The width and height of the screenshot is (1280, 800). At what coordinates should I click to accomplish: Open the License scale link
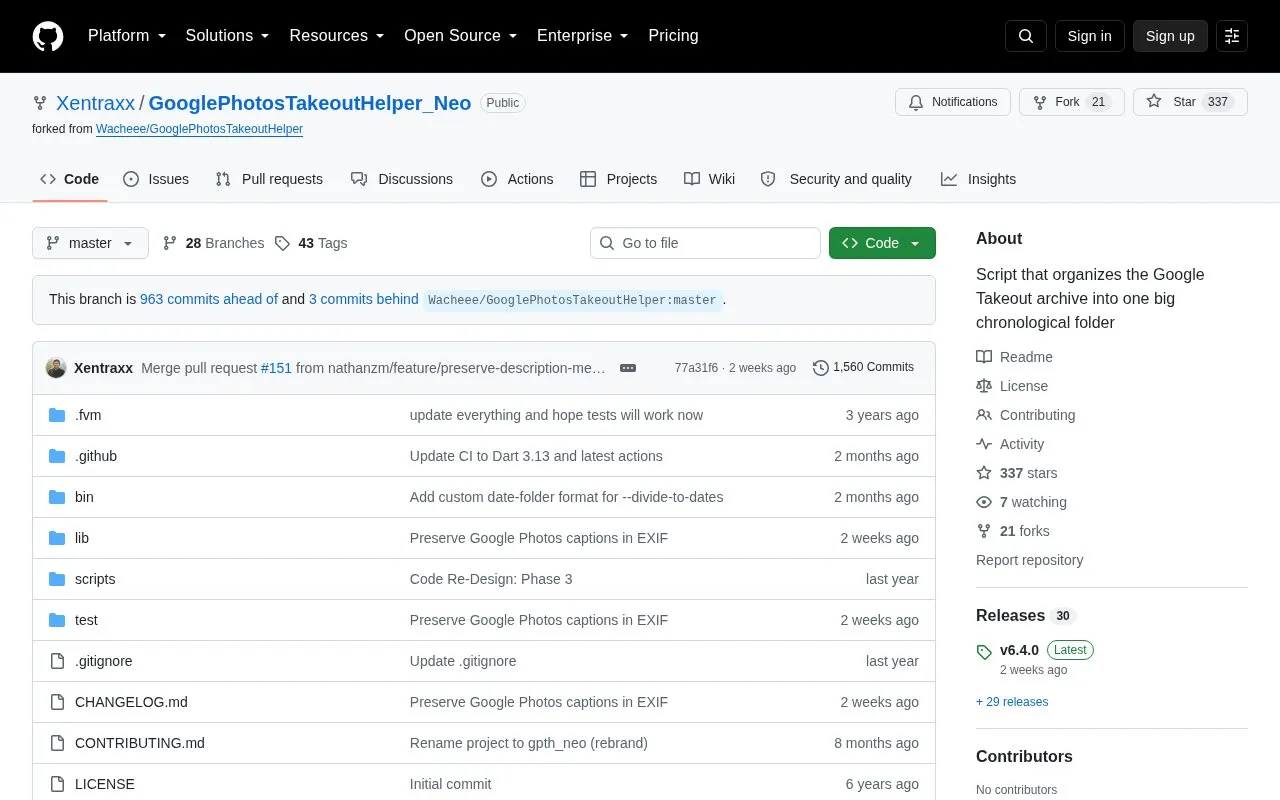(1012, 386)
